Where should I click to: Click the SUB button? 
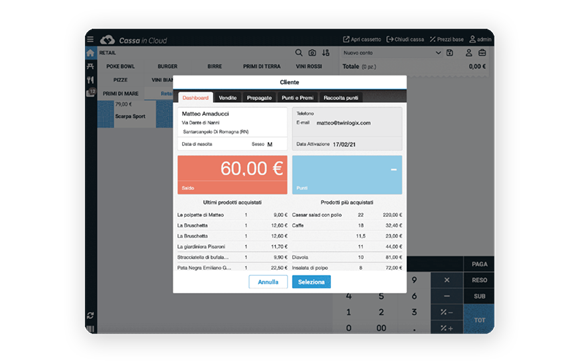tap(479, 296)
